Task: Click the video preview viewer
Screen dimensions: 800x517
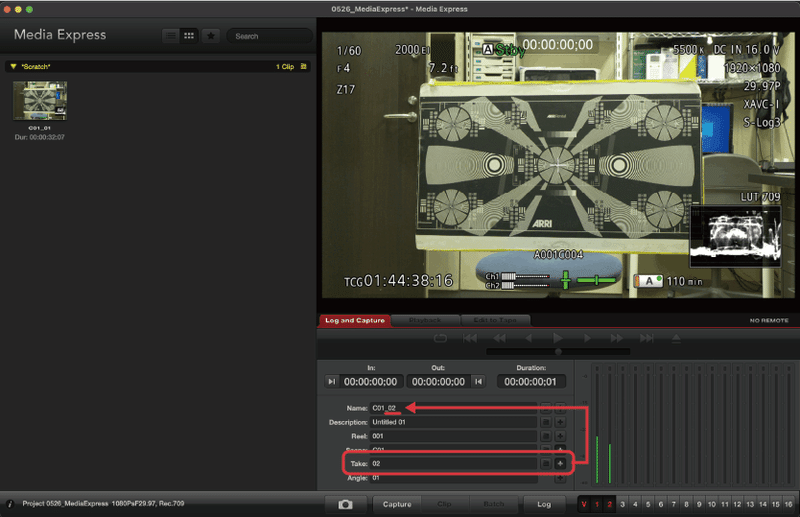Action: pos(558,165)
